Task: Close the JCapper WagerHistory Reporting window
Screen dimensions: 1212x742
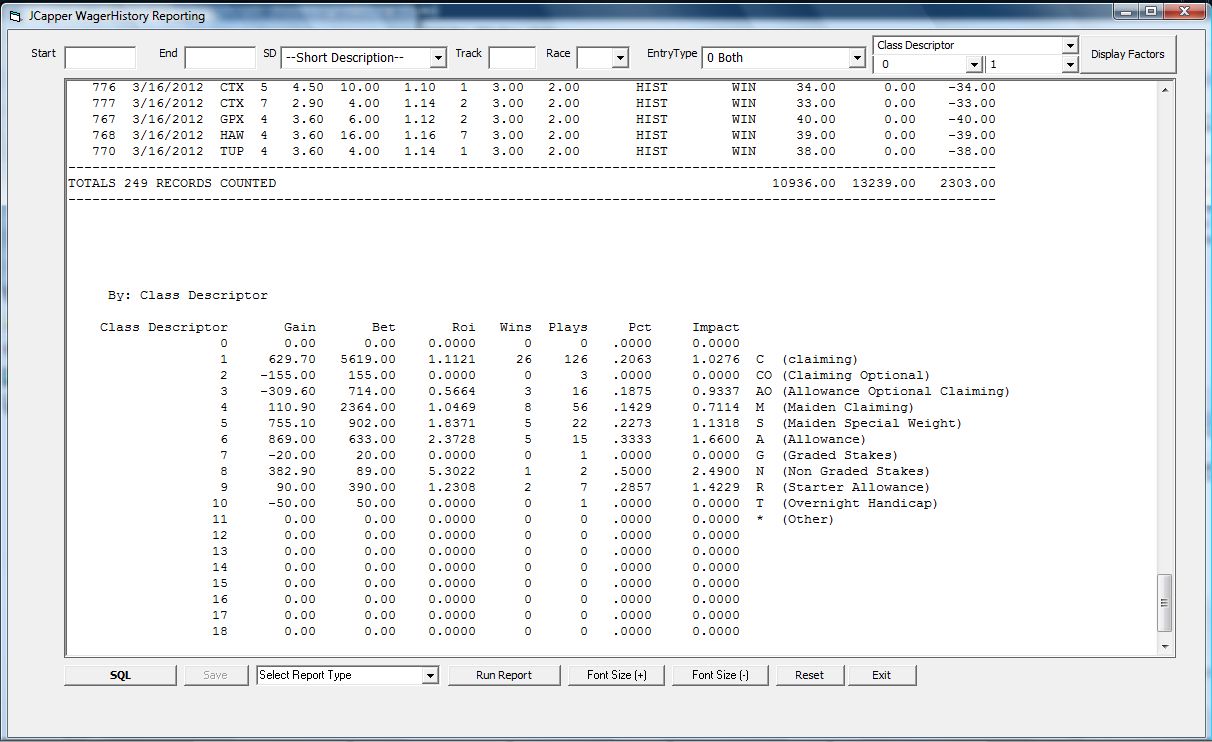Action: click(1184, 12)
